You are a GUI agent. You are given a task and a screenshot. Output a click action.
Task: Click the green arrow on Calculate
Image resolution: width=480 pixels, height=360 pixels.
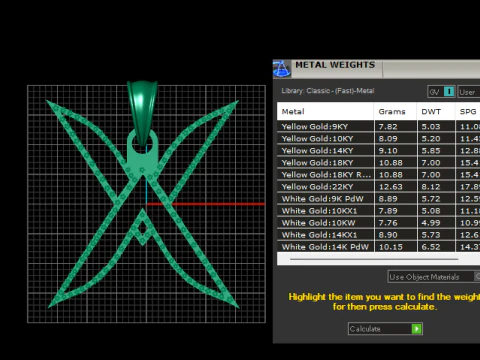point(417,329)
